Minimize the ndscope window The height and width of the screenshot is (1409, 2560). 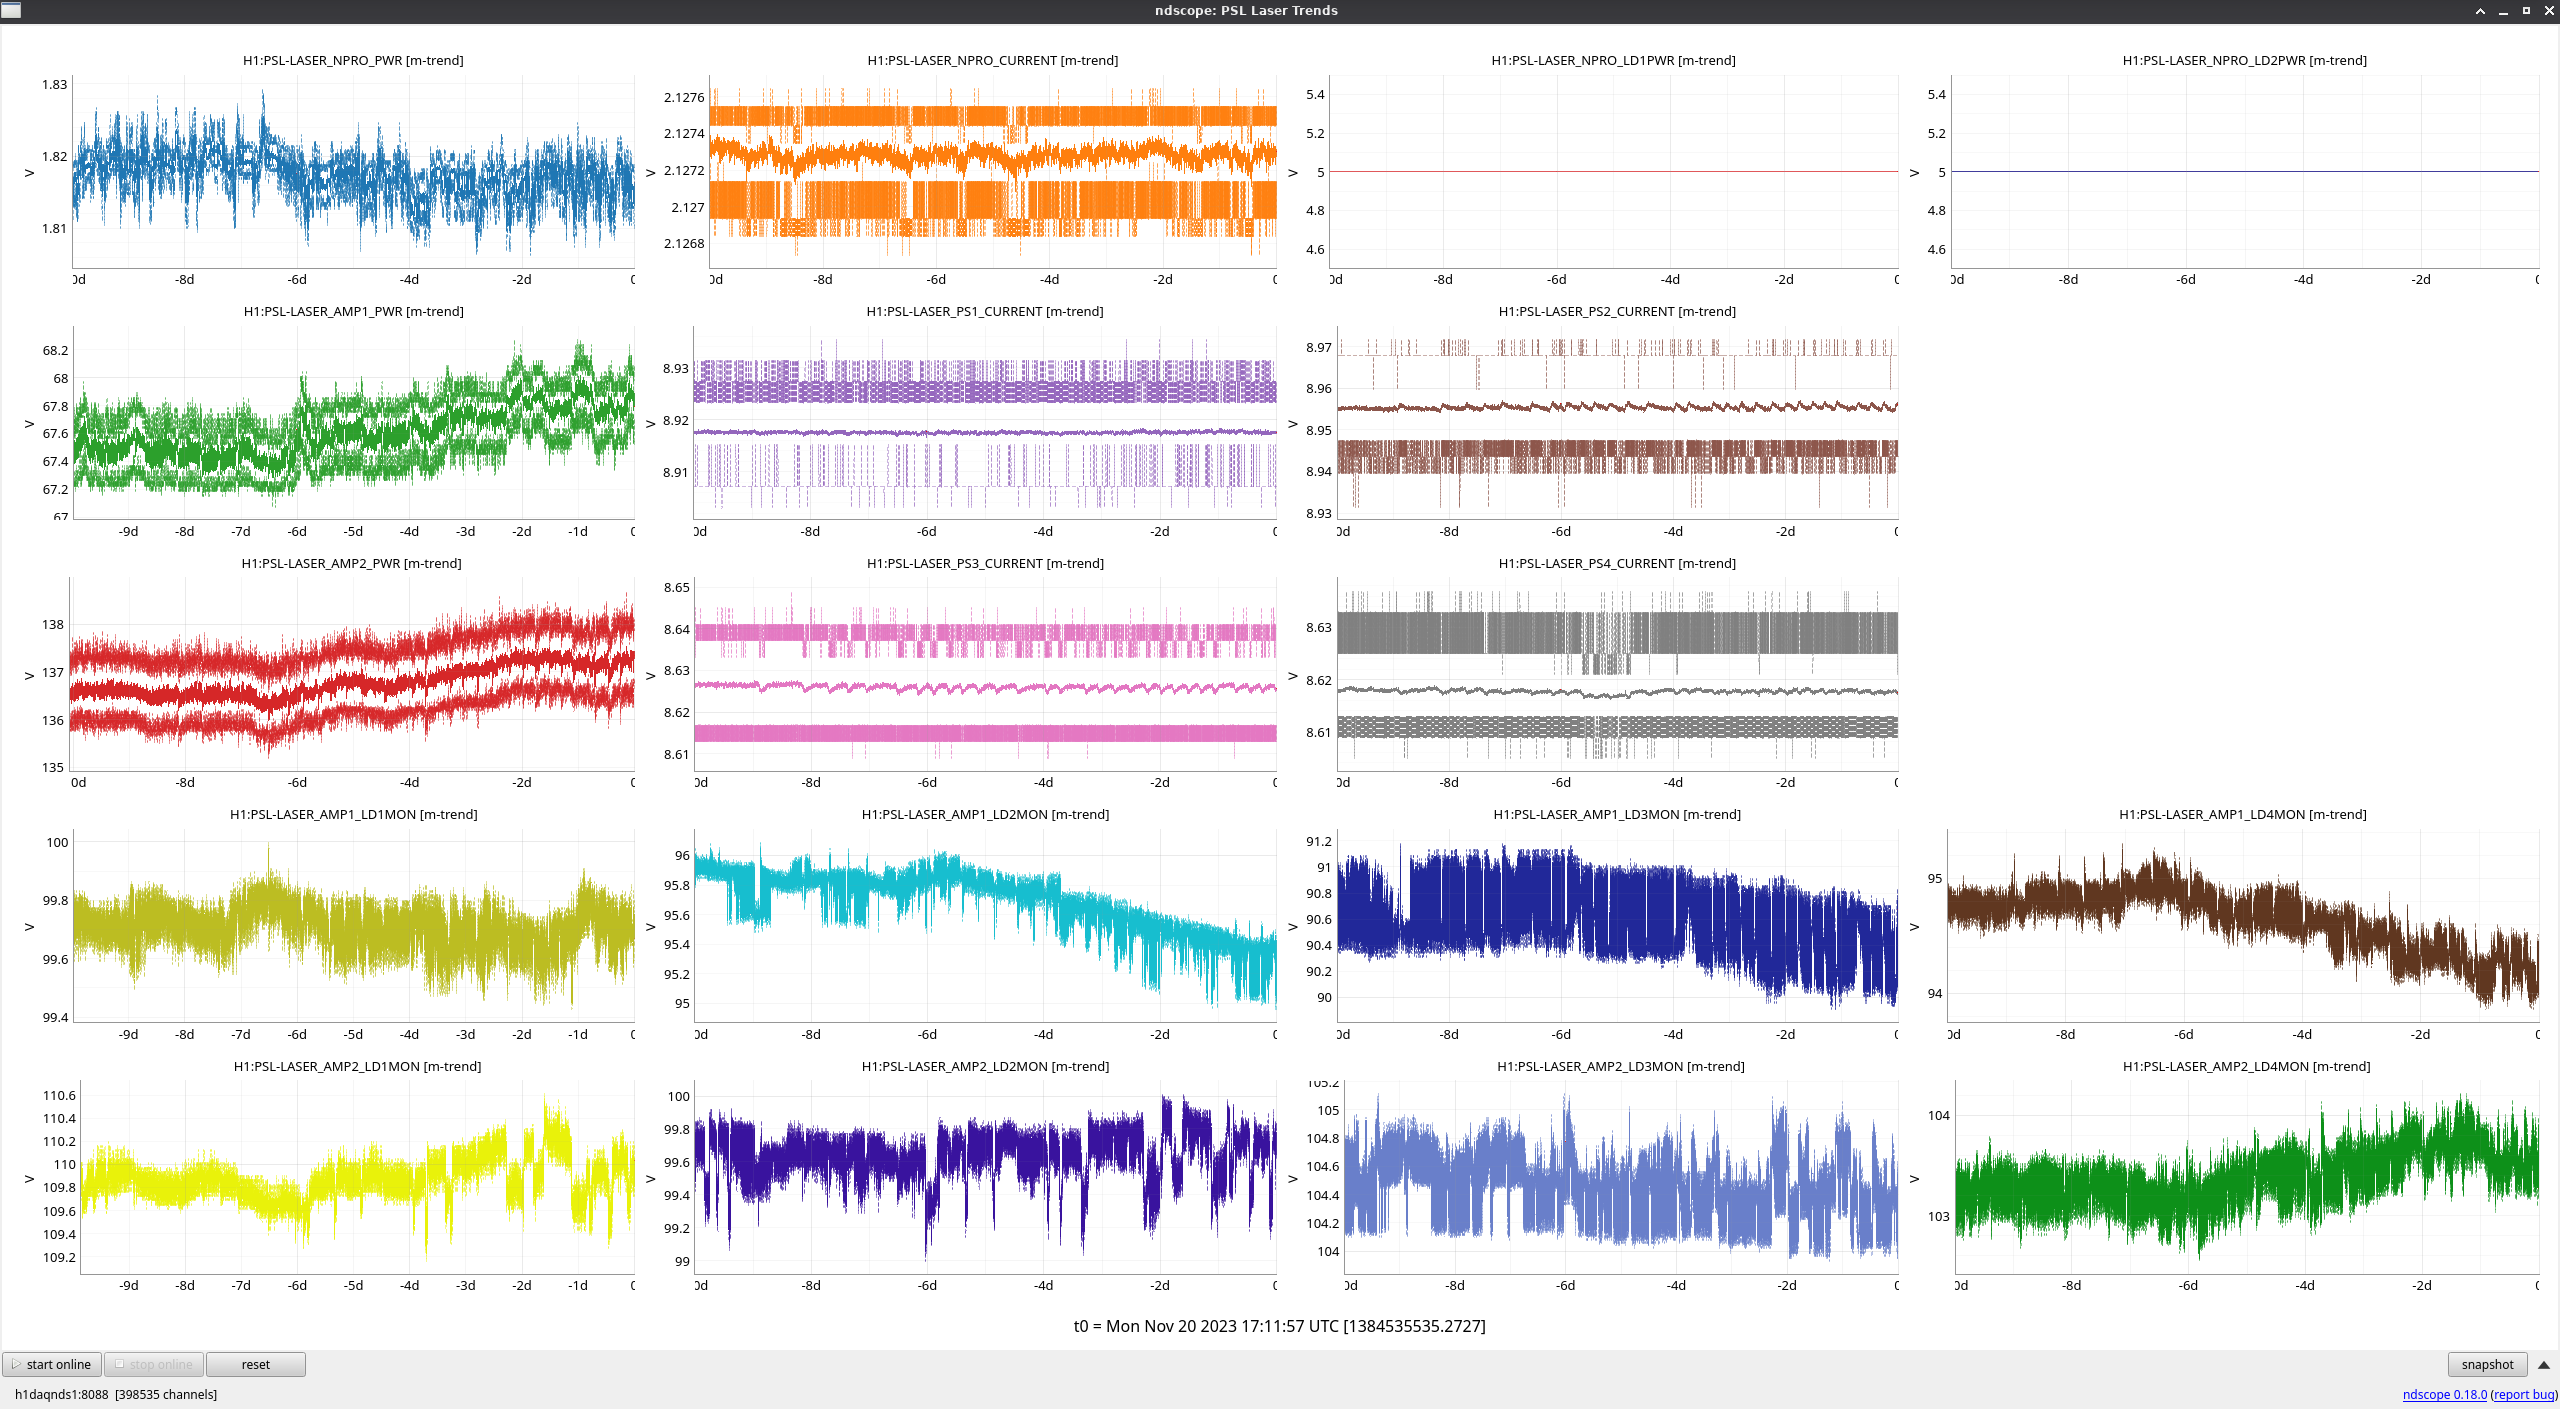coord(2503,11)
